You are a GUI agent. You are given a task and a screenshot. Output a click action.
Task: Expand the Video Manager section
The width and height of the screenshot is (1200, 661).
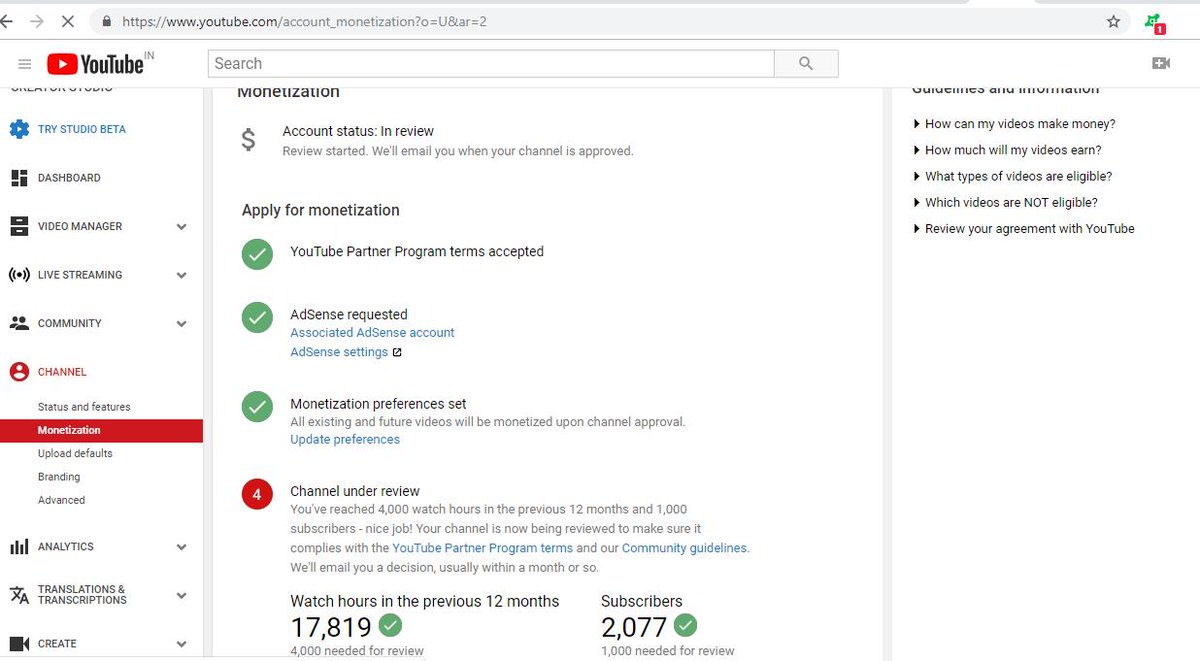coord(181,227)
